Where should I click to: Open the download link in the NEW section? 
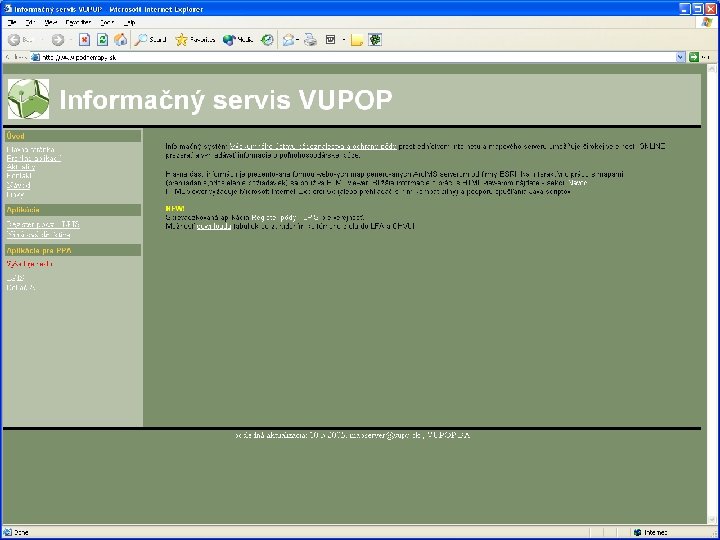[x=214, y=226]
